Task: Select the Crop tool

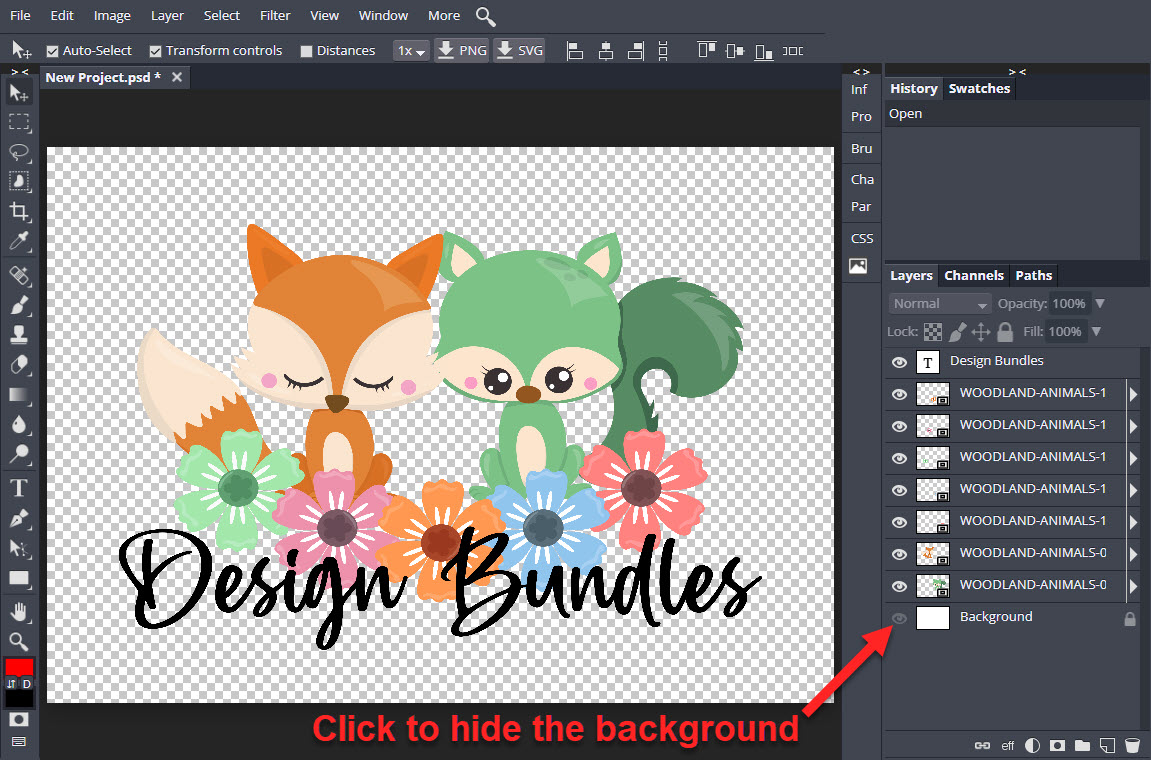Action: (x=19, y=212)
